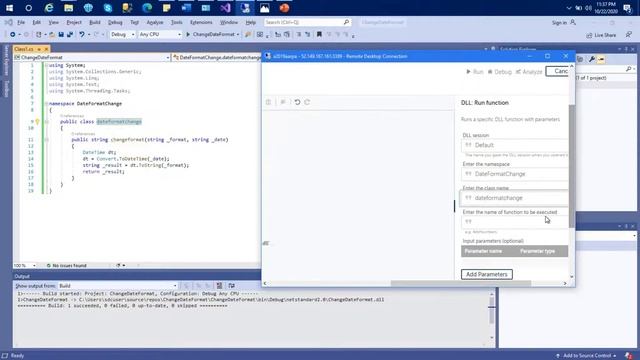The image size is (640, 360).
Task: Click the namespace field with DateFormatChange
Action: (514, 174)
